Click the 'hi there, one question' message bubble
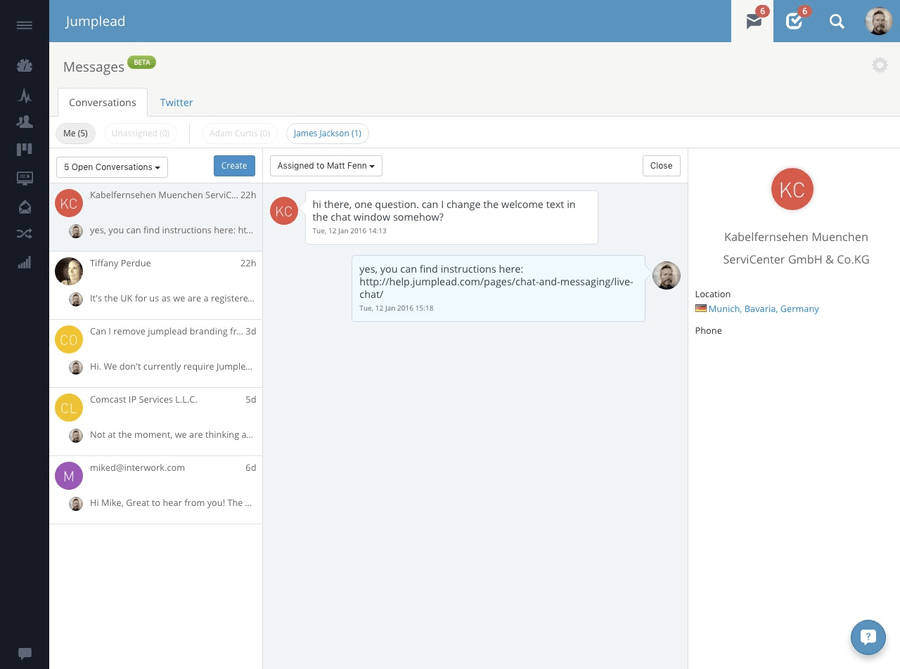The height and width of the screenshot is (669, 900). click(452, 217)
